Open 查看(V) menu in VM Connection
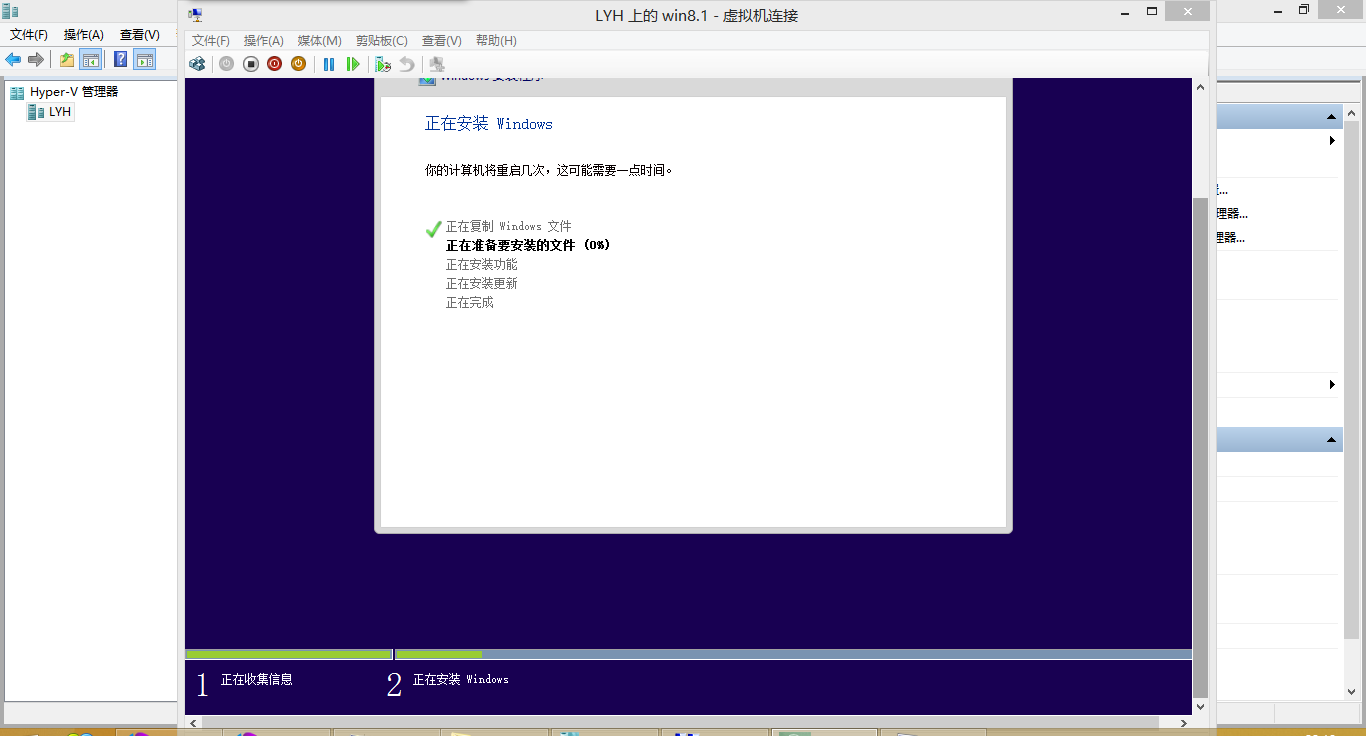The image size is (1366, 736). 442,41
